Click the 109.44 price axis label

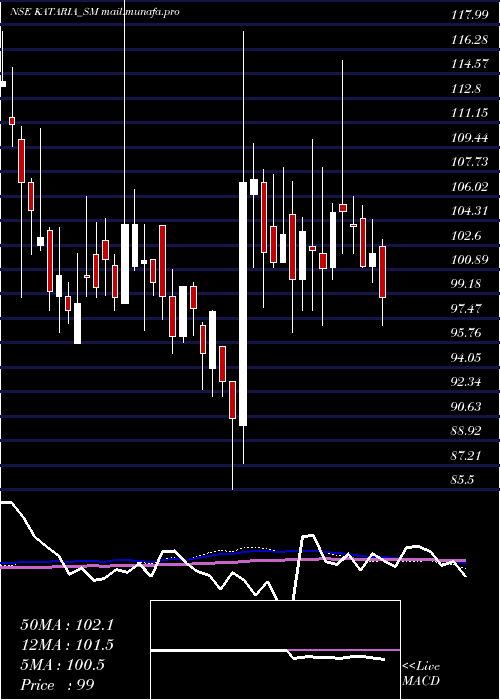coord(470,138)
